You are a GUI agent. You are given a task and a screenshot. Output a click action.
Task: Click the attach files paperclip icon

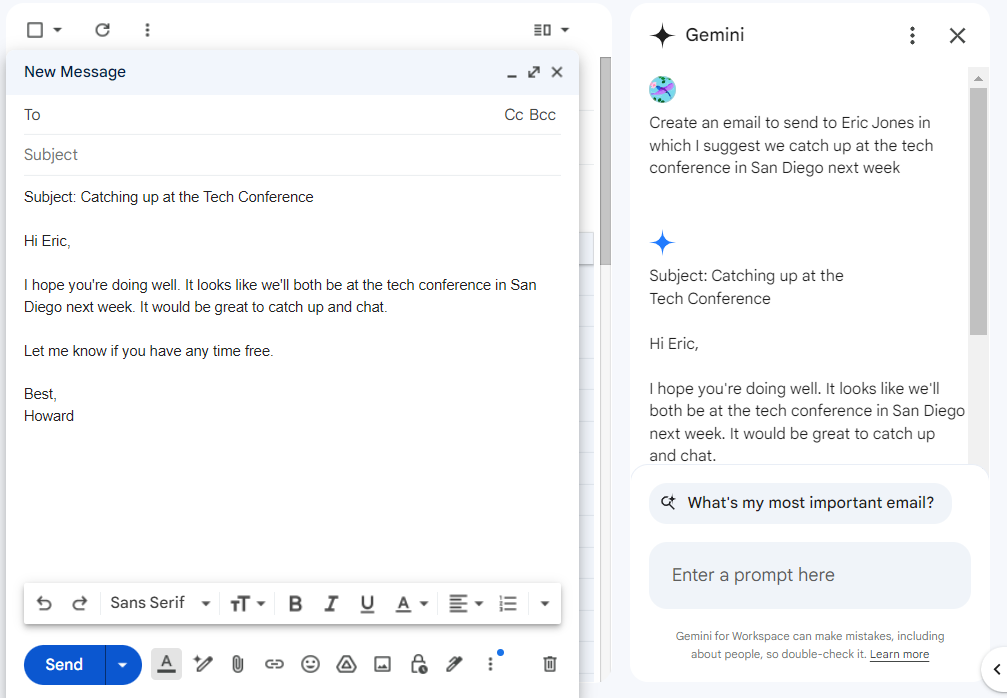(x=238, y=664)
